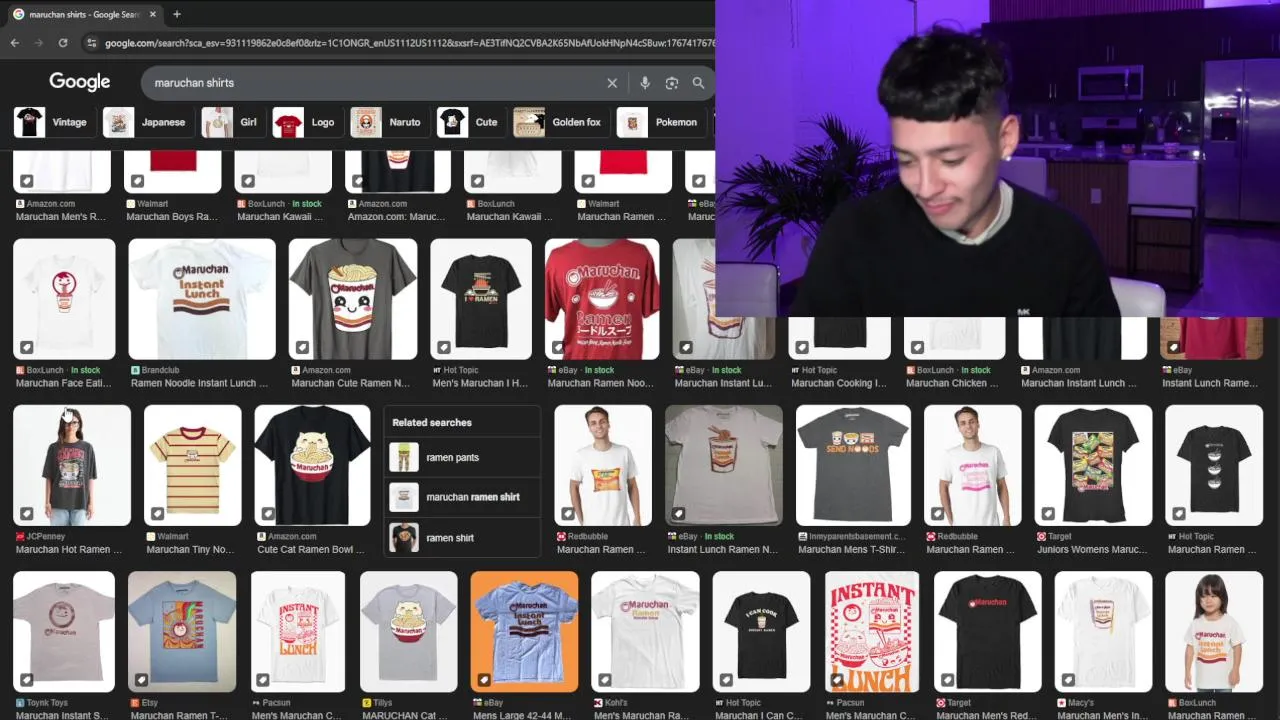1280x720 pixels.
Task: Open the orange background eBay Mens Large shirt
Action: pos(524,631)
